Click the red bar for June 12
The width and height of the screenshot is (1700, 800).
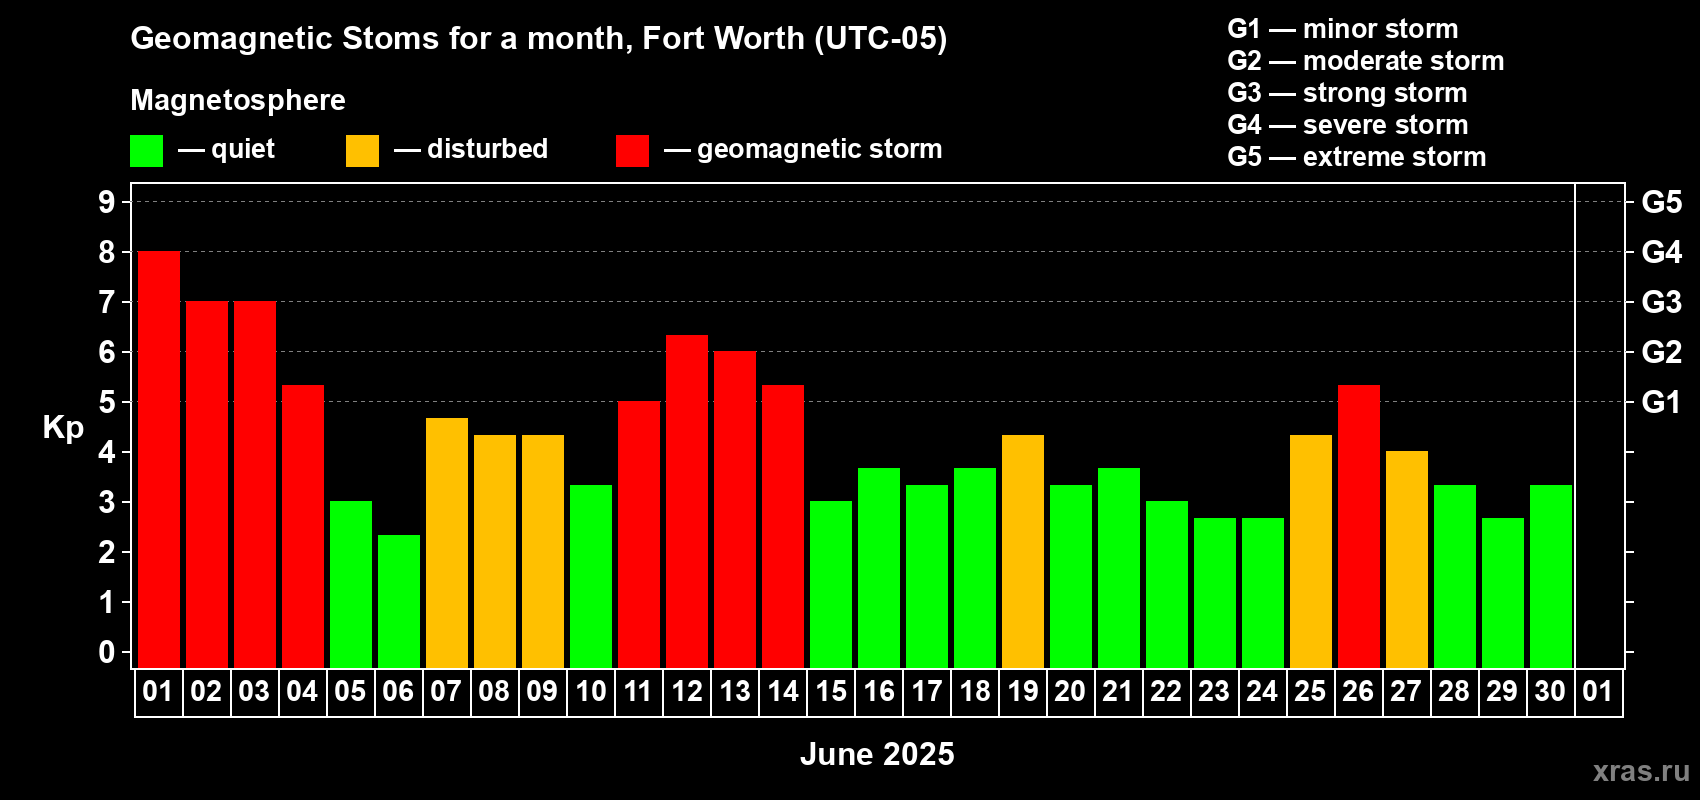coord(687,501)
